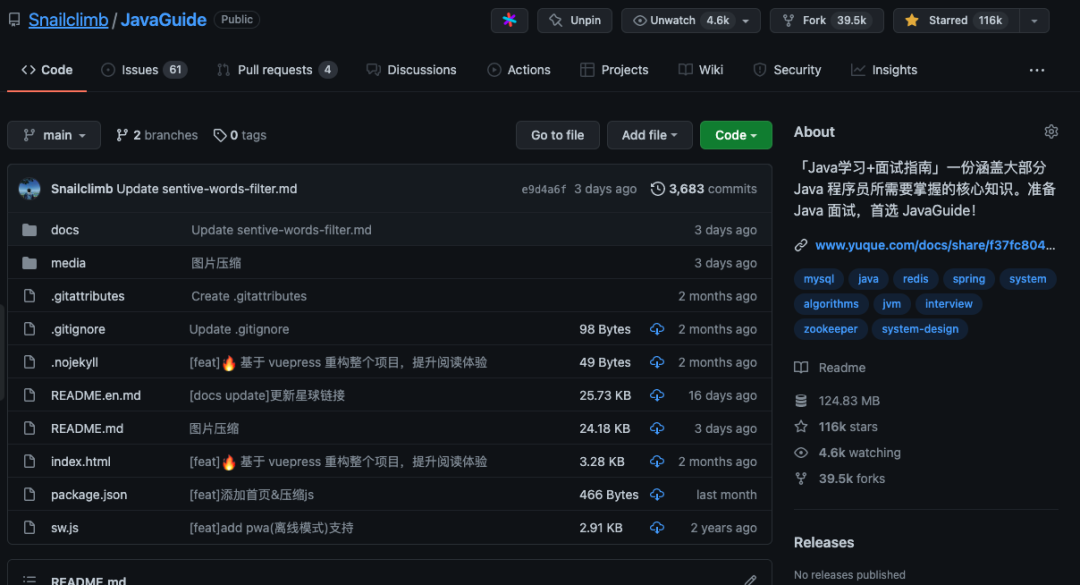Viewport: 1080px width, 585px height.
Task: Click the star icon beside 116k stars
Action: pyautogui.click(x=801, y=427)
